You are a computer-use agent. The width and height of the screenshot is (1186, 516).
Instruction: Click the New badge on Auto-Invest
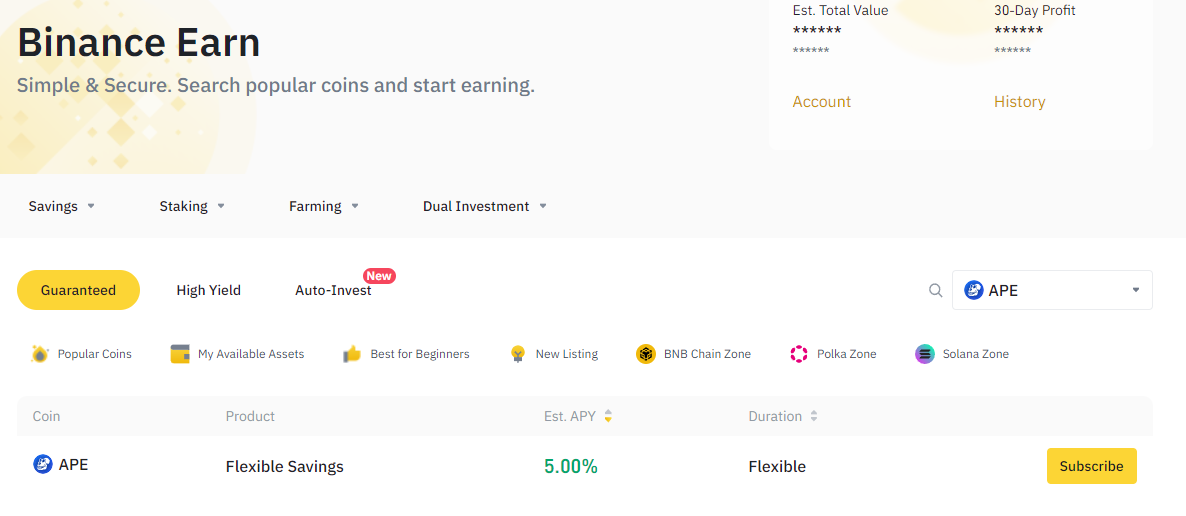click(379, 275)
